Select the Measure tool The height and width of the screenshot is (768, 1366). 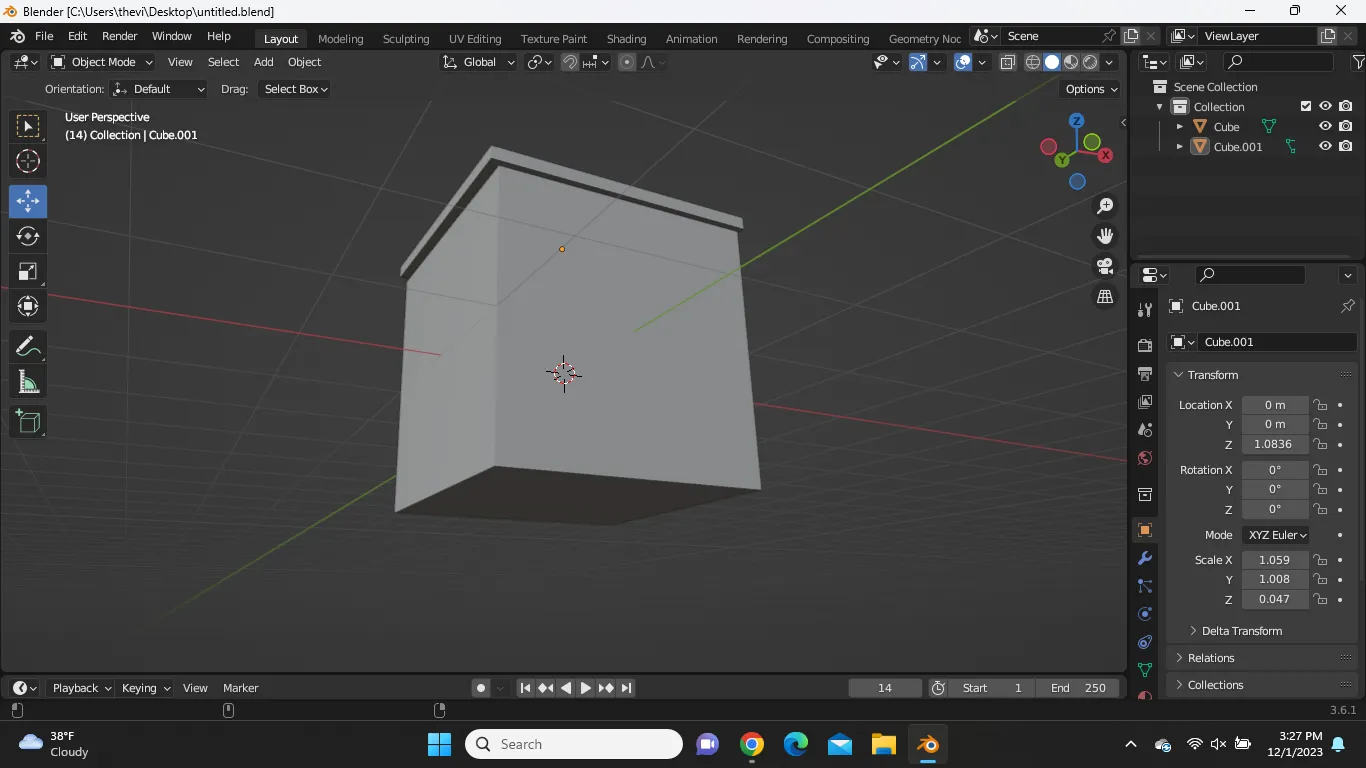pyautogui.click(x=28, y=383)
